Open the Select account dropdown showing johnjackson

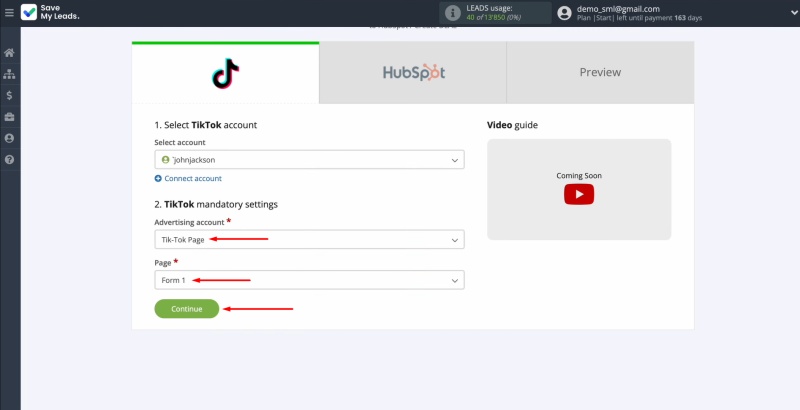point(309,160)
